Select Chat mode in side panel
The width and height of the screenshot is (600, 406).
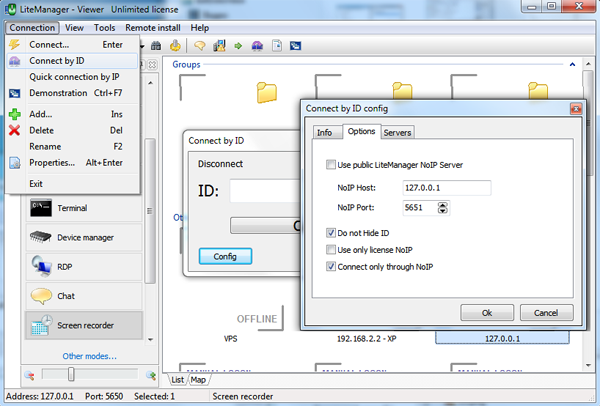84,296
